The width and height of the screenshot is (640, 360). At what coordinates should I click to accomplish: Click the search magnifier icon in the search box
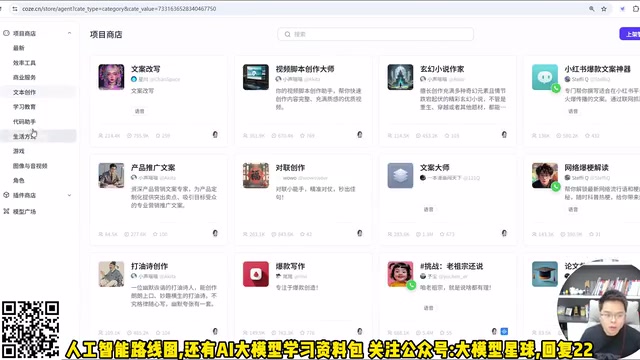pos(287,34)
